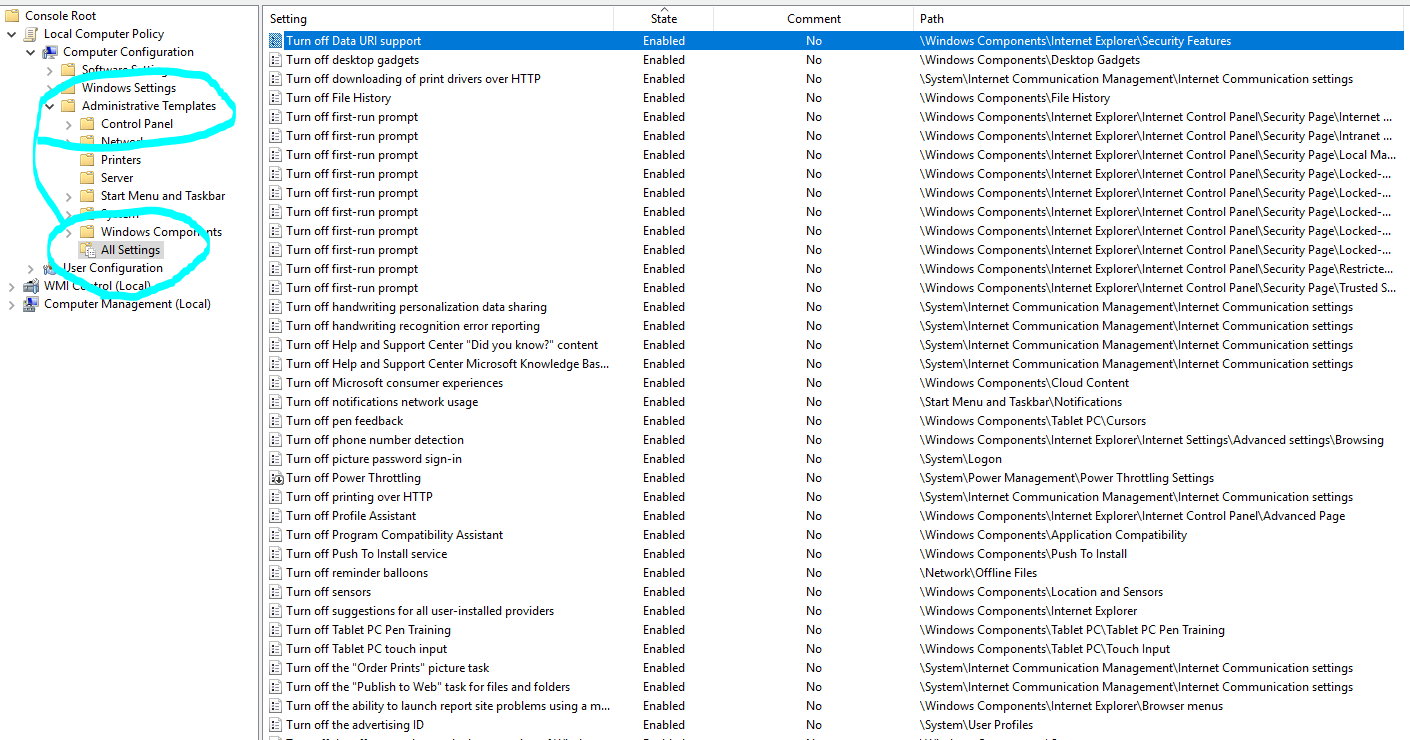Sort list by Comment column header
This screenshot has width=1410, height=740.
coord(814,18)
